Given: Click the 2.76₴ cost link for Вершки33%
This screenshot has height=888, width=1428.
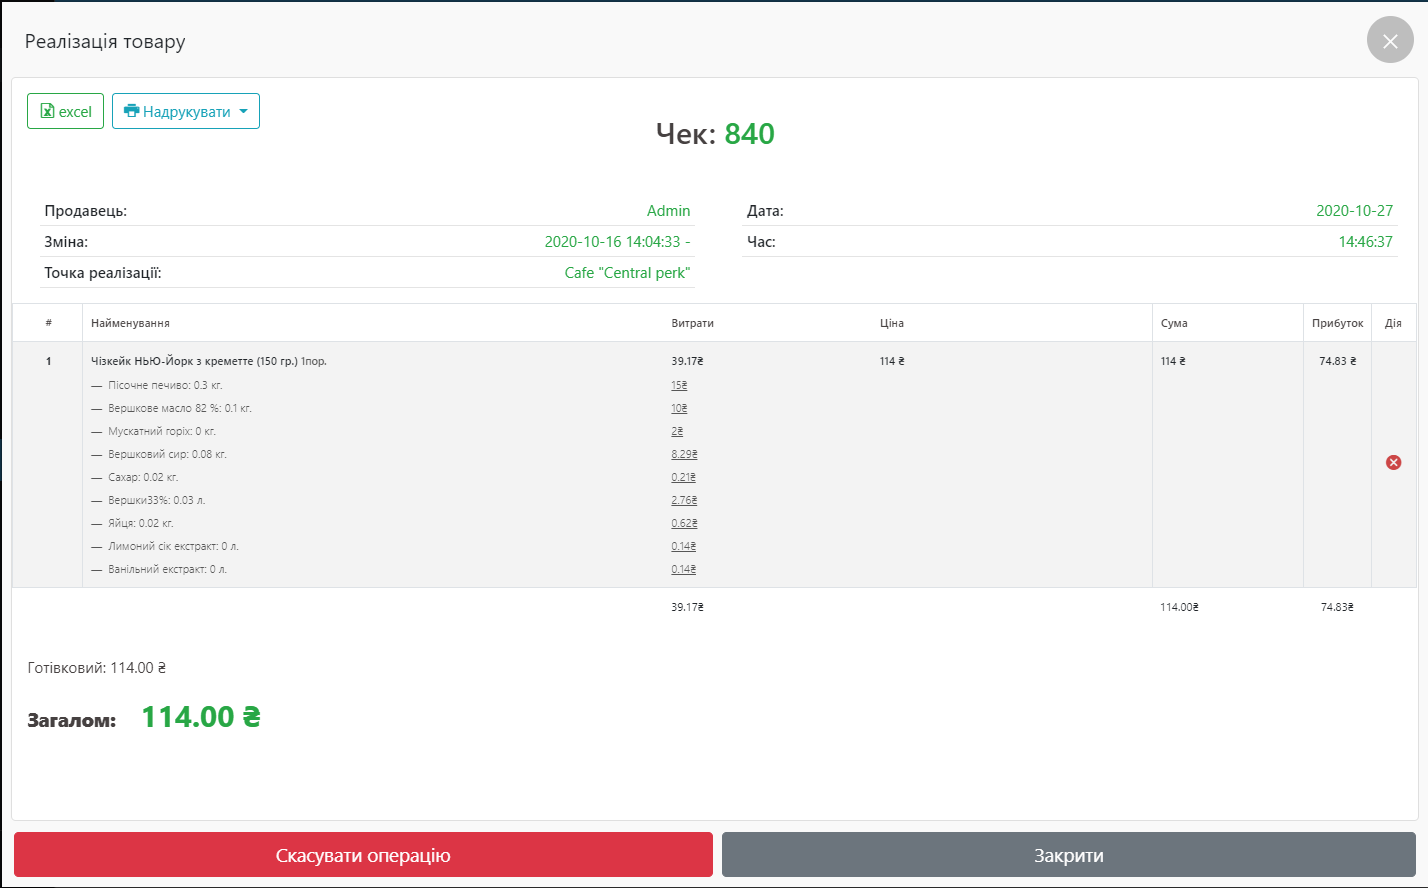Looking at the screenshot, I should click(684, 500).
